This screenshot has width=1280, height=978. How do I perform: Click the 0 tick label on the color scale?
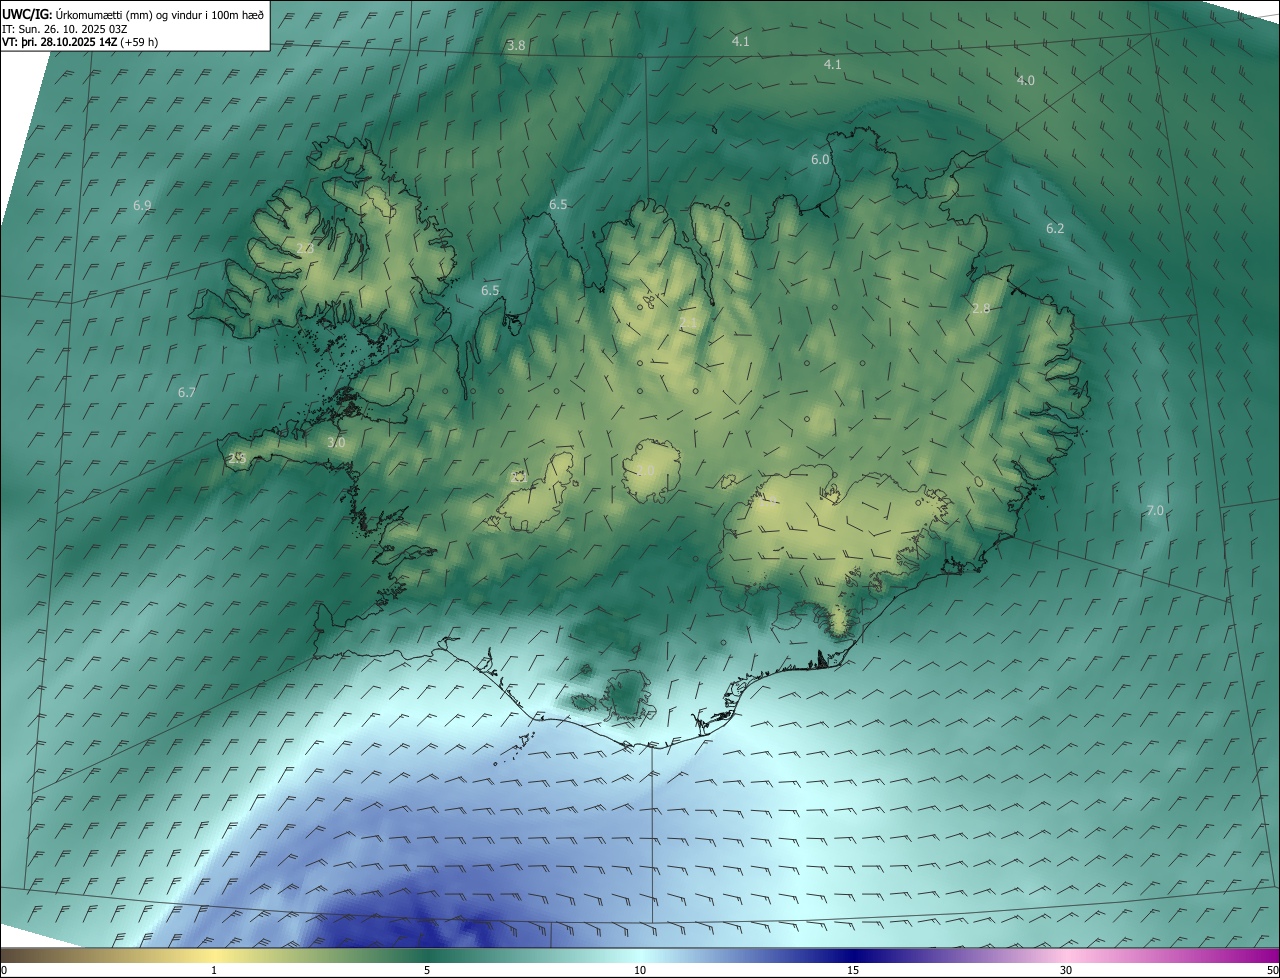click(x=4, y=970)
